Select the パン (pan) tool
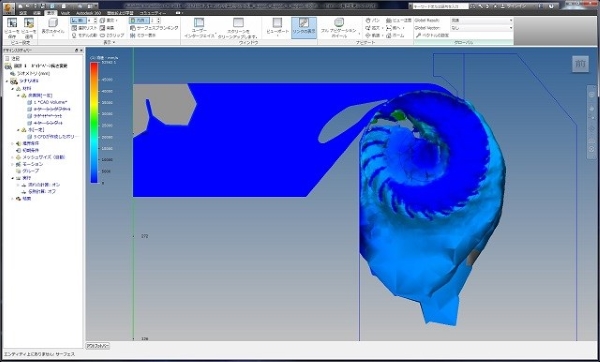The height and width of the screenshot is (362, 600). coord(372,20)
